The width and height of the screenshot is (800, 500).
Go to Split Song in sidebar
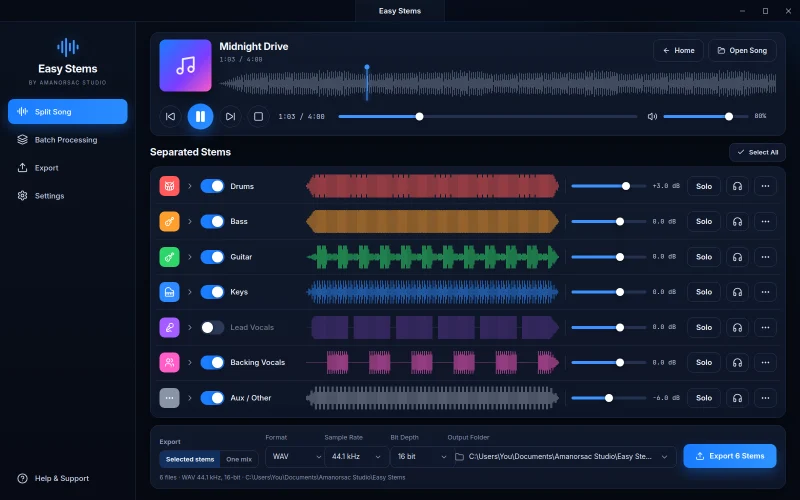point(68,112)
